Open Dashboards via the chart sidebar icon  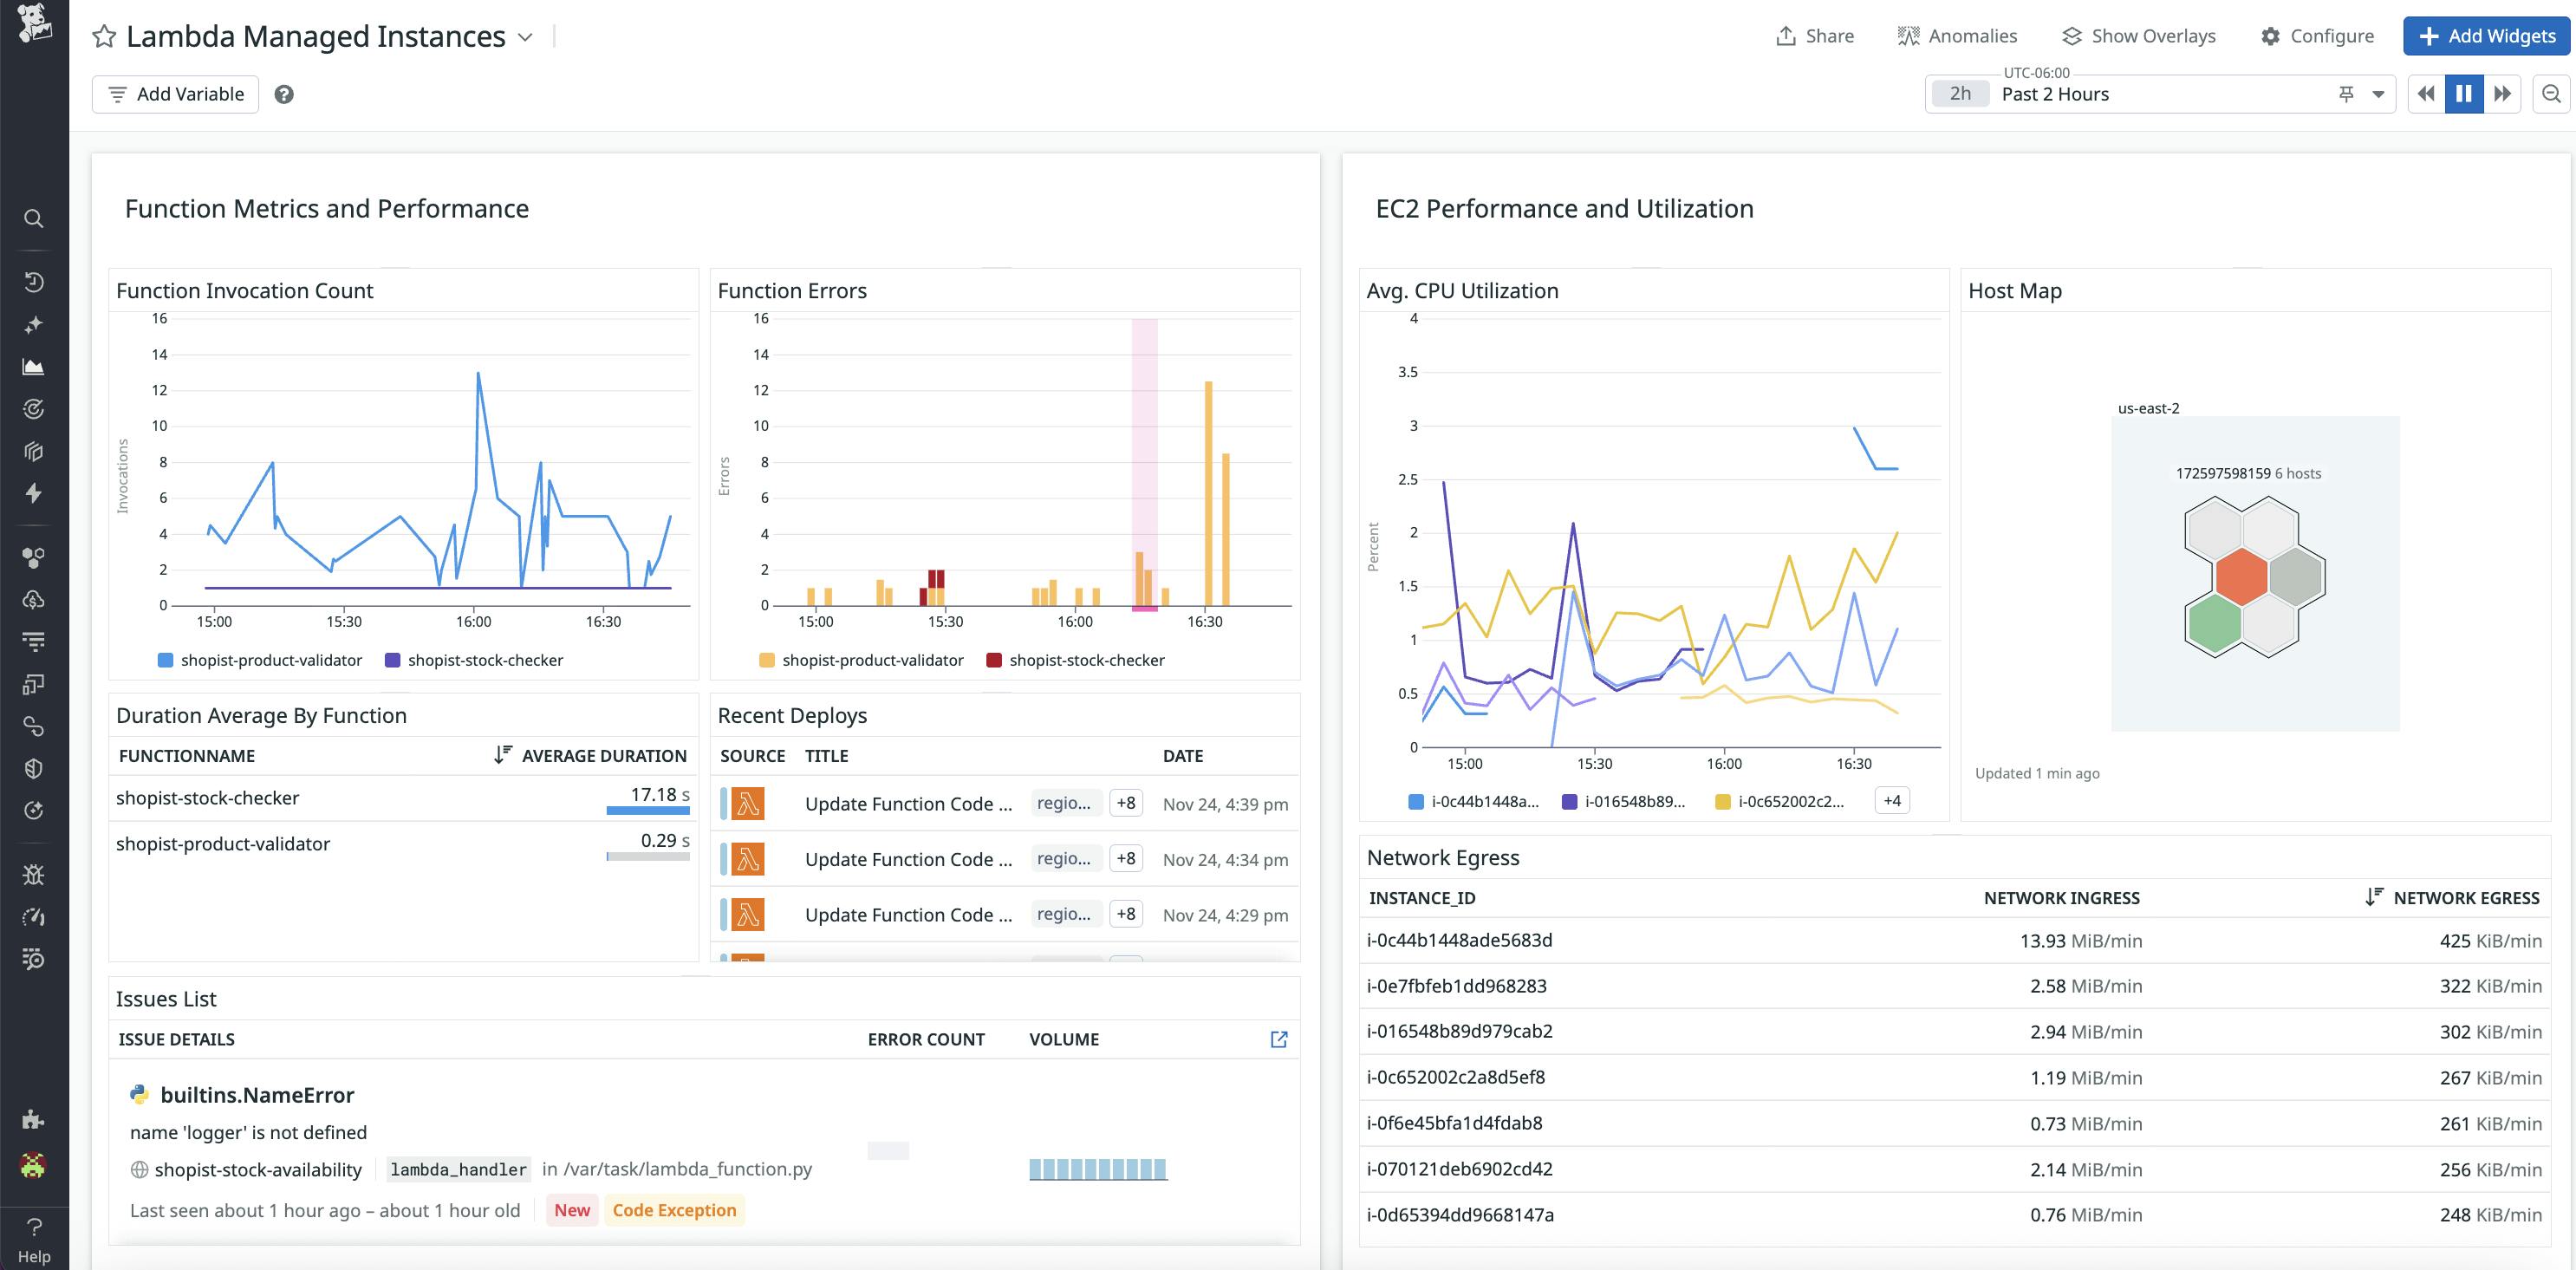(34, 366)
